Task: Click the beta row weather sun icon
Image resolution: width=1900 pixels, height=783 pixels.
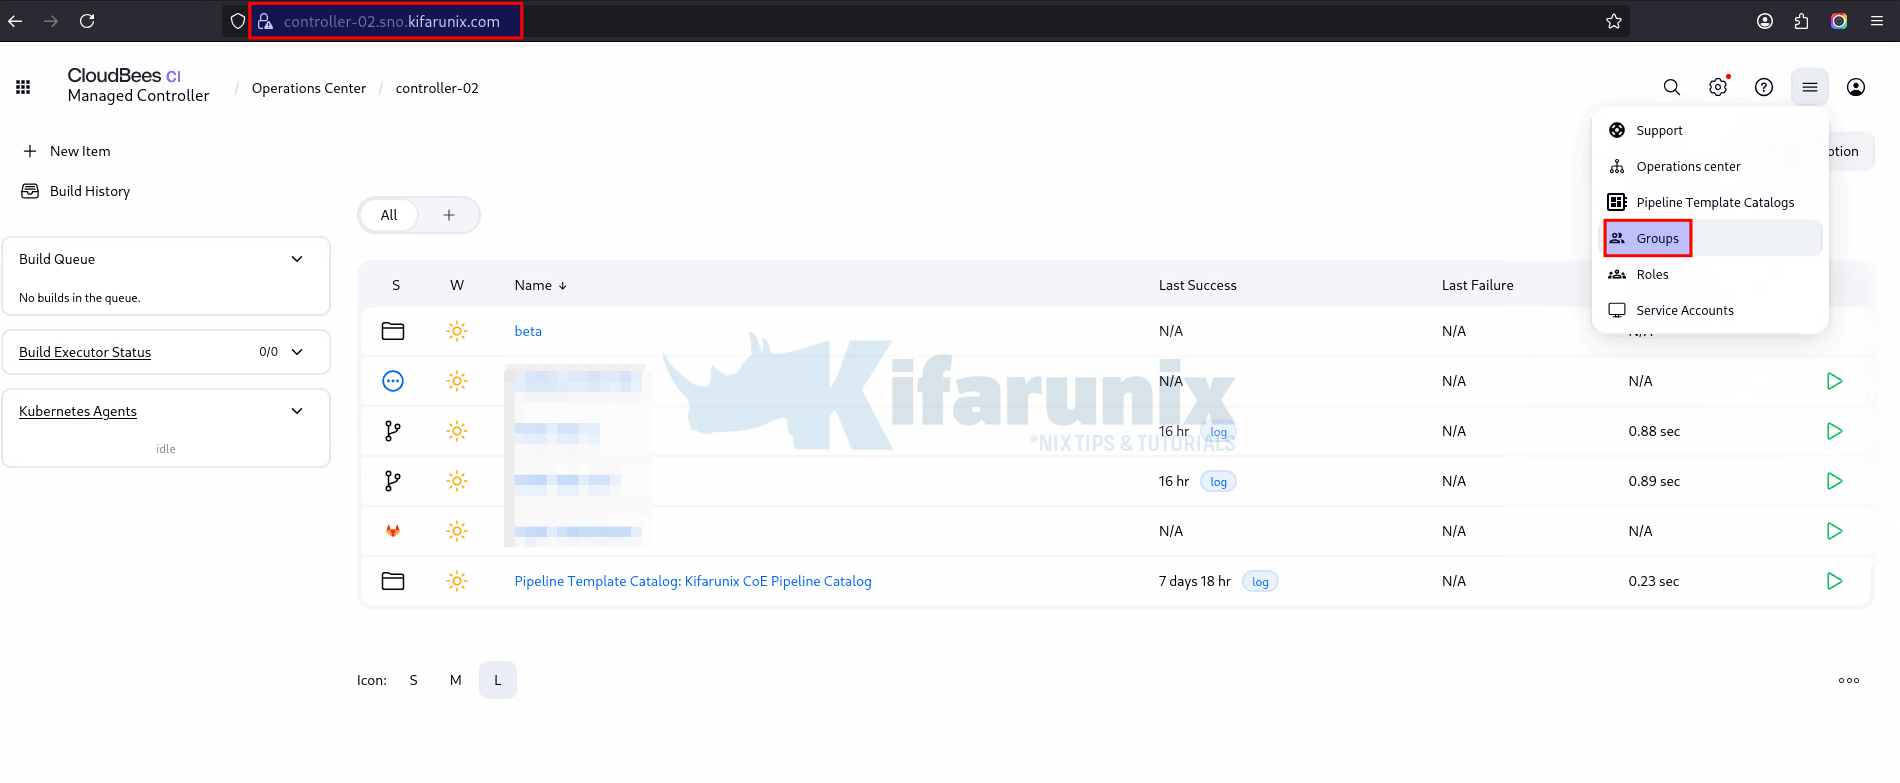Action: pyautogui.click(x=457, y=331)
